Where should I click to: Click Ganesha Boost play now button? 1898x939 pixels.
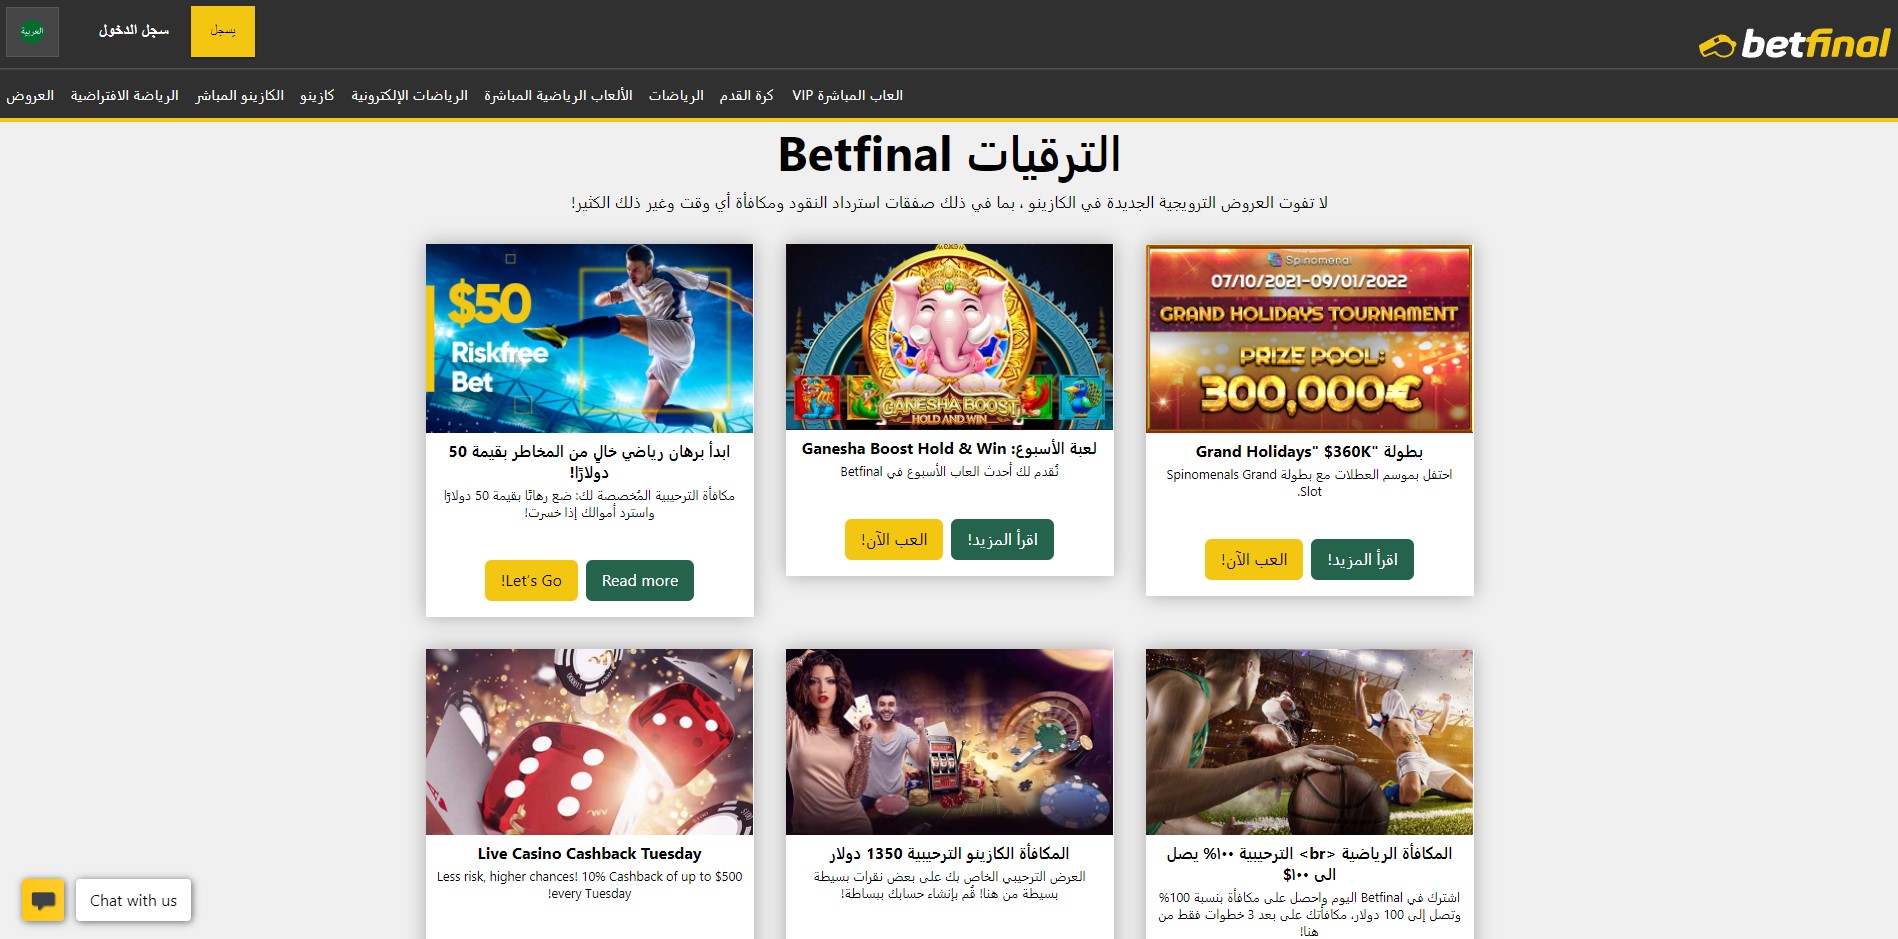pos(894,539)
